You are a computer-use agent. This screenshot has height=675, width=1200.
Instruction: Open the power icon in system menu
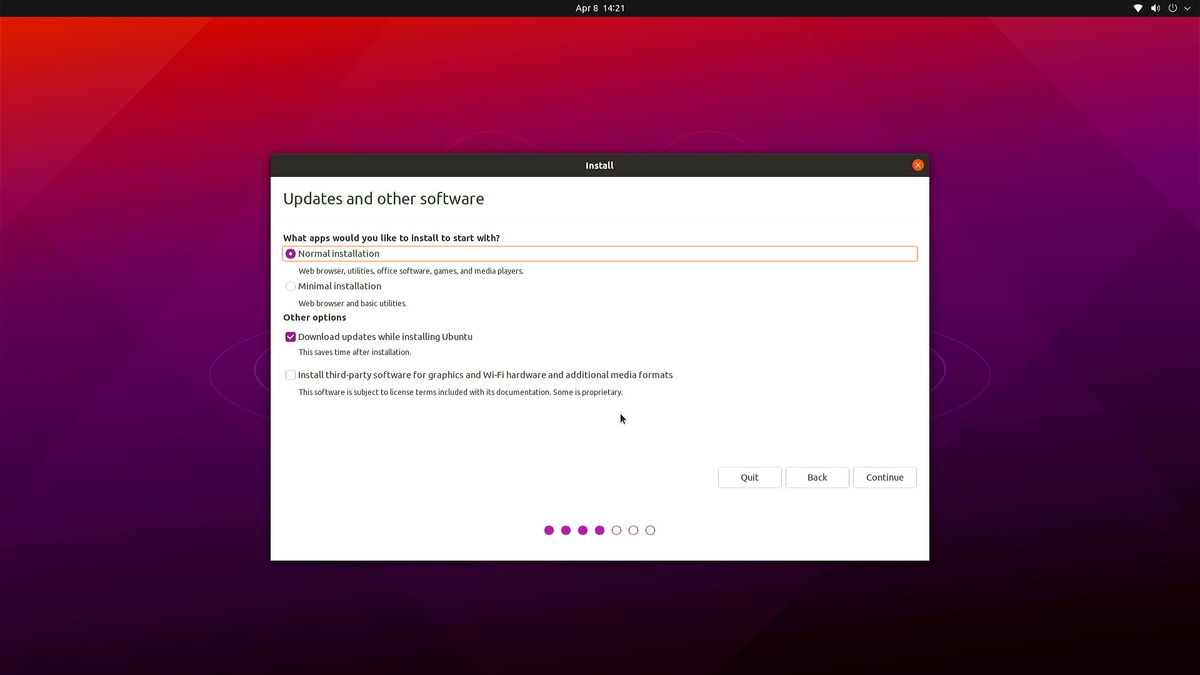(1173, 8)
